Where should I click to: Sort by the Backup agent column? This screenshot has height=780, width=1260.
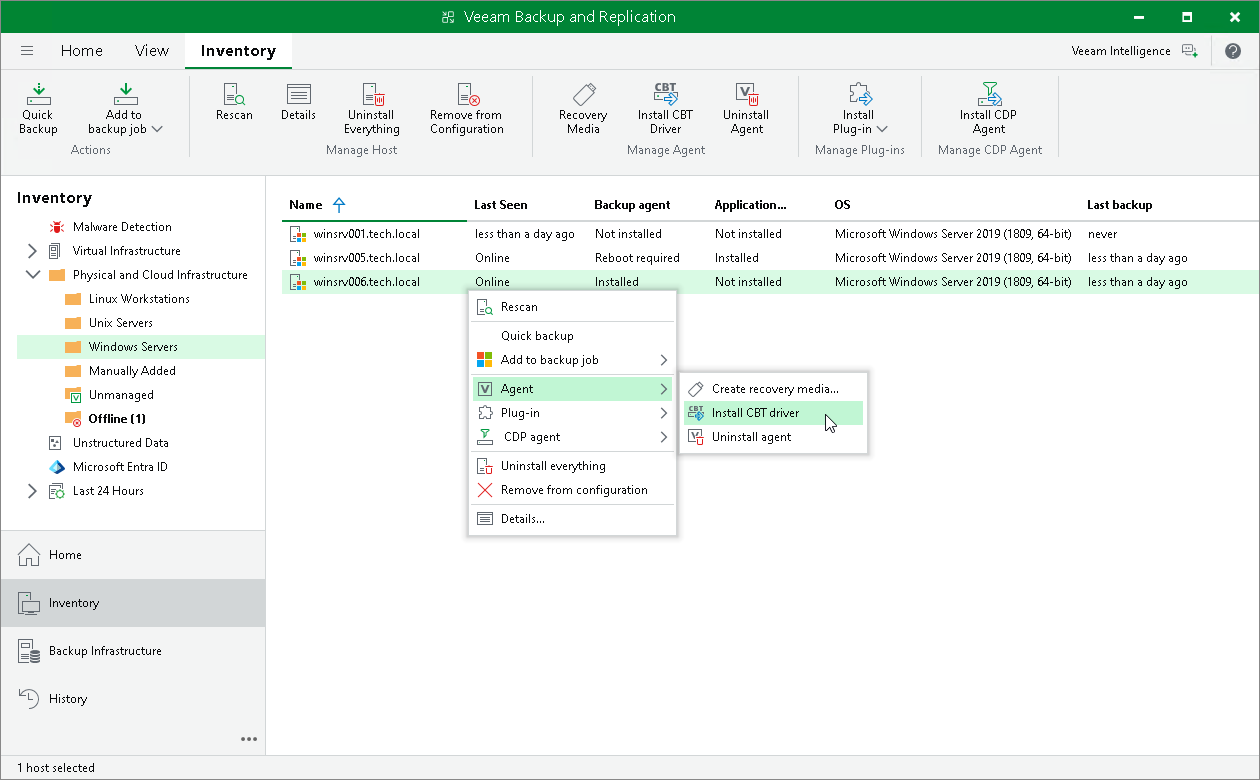point(633,205)
